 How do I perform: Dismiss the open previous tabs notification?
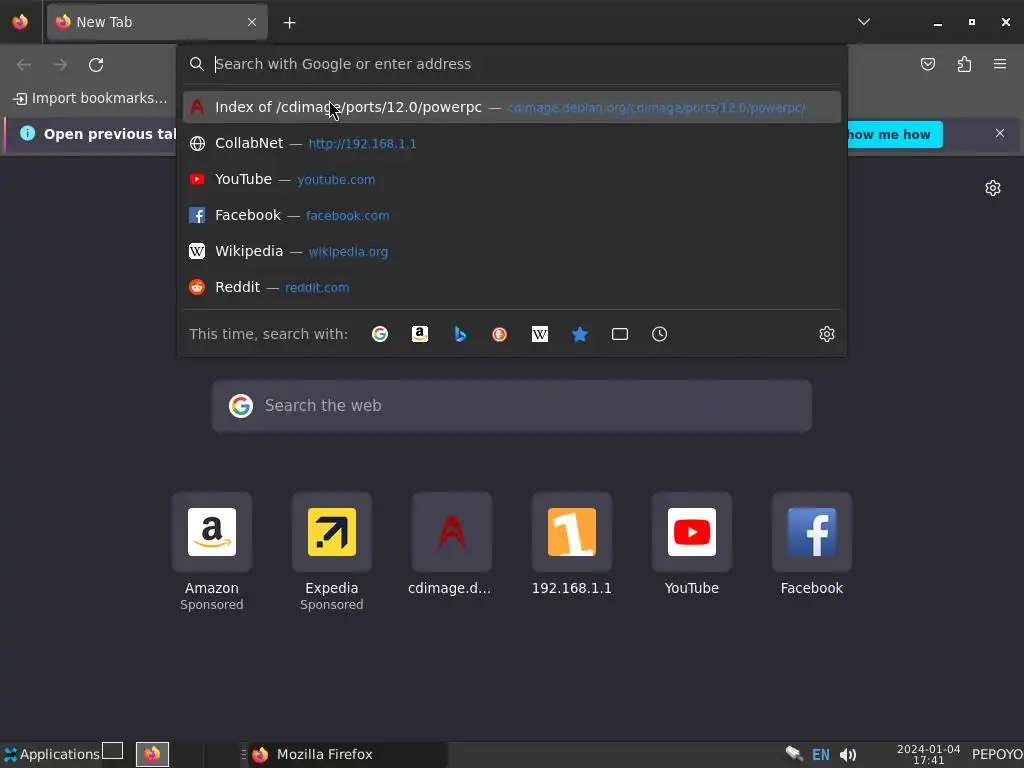coord(1000,133)
